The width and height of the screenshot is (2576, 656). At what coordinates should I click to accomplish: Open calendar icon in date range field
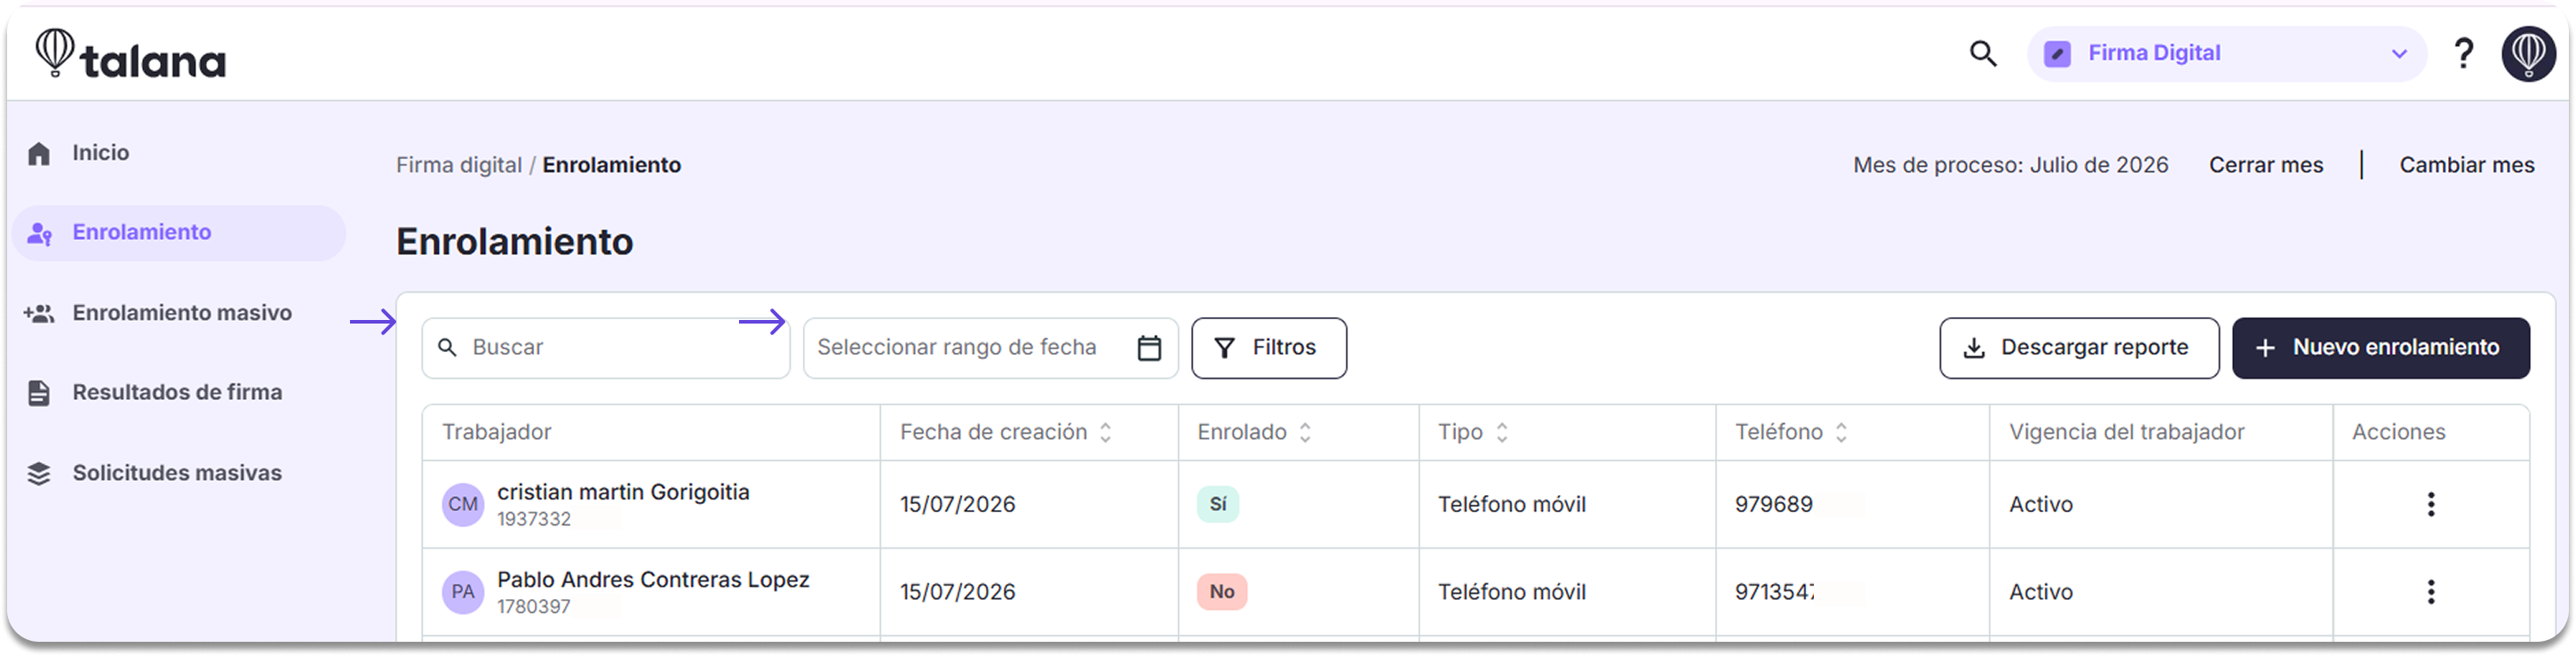tap(1149, 348)
